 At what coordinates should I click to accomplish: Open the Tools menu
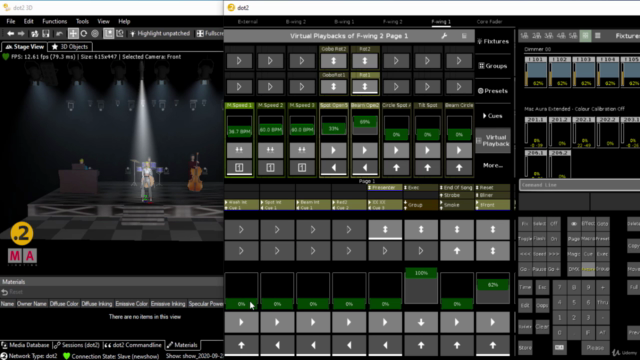click(x=82, y=21)
